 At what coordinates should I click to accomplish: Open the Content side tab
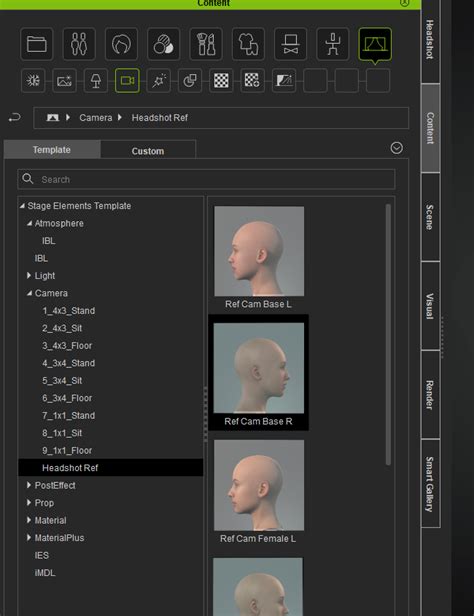(430, 128)
